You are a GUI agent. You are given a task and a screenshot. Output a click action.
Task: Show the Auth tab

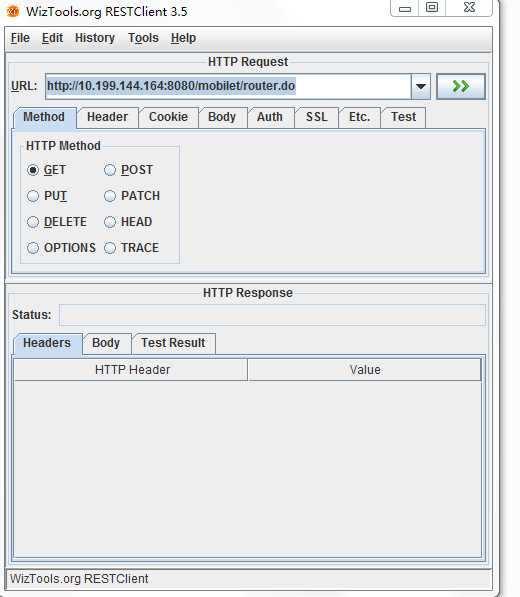pyautogui.click(x=270, y=117)
